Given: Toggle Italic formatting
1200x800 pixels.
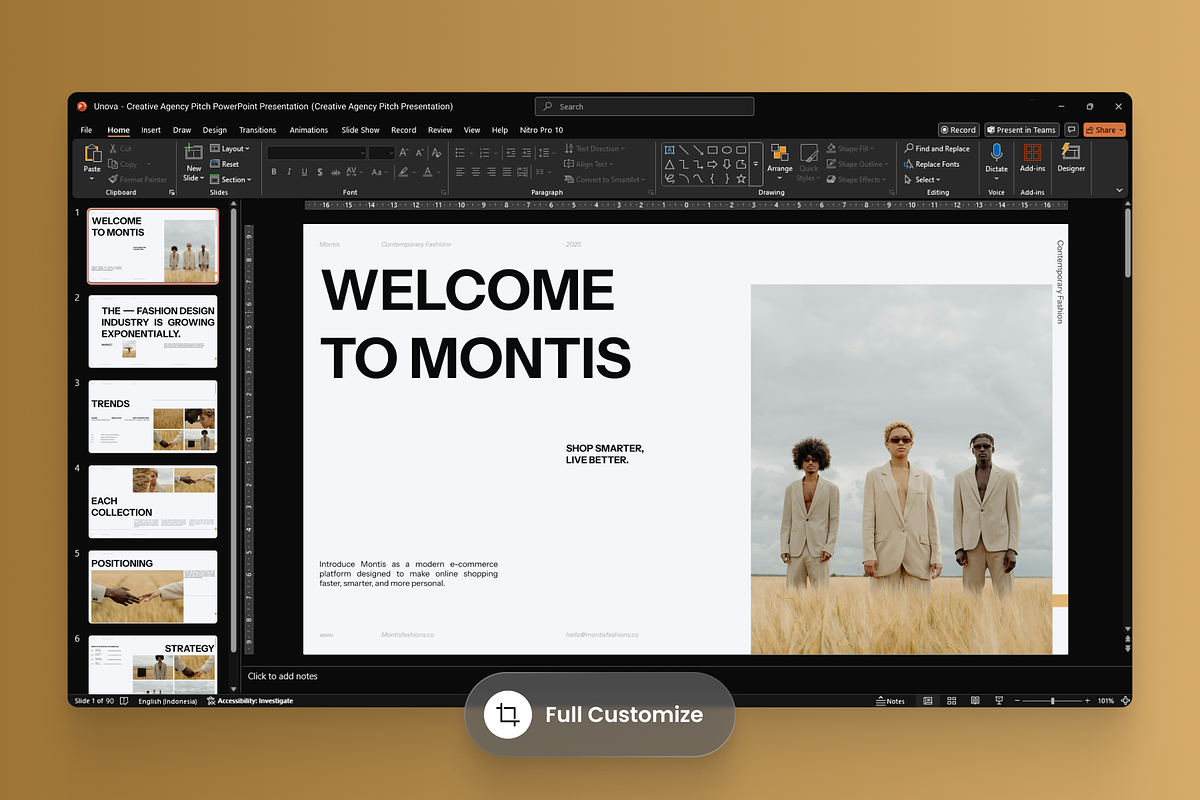Looking at the screenshot, I should coord(289,172).
